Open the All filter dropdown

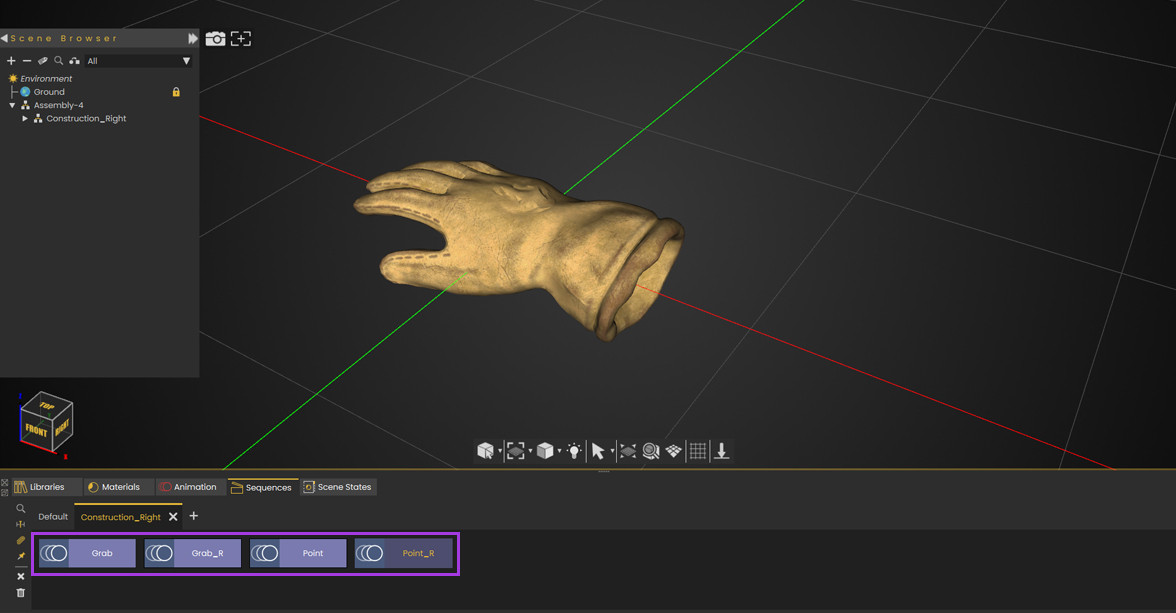pos(139,61)
